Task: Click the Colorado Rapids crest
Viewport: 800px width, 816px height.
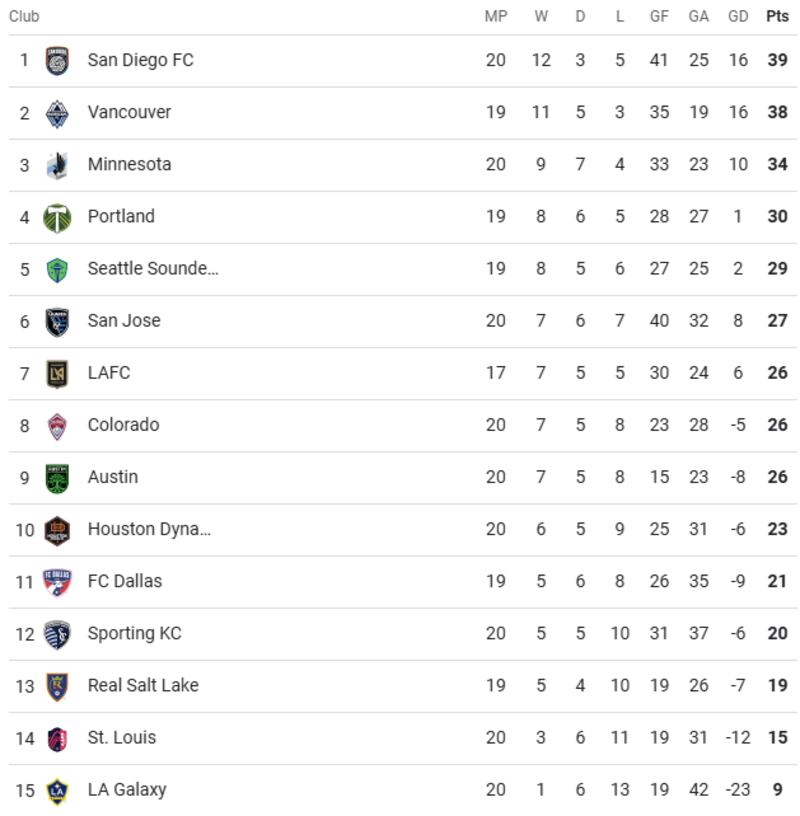Action: (57, 425)
